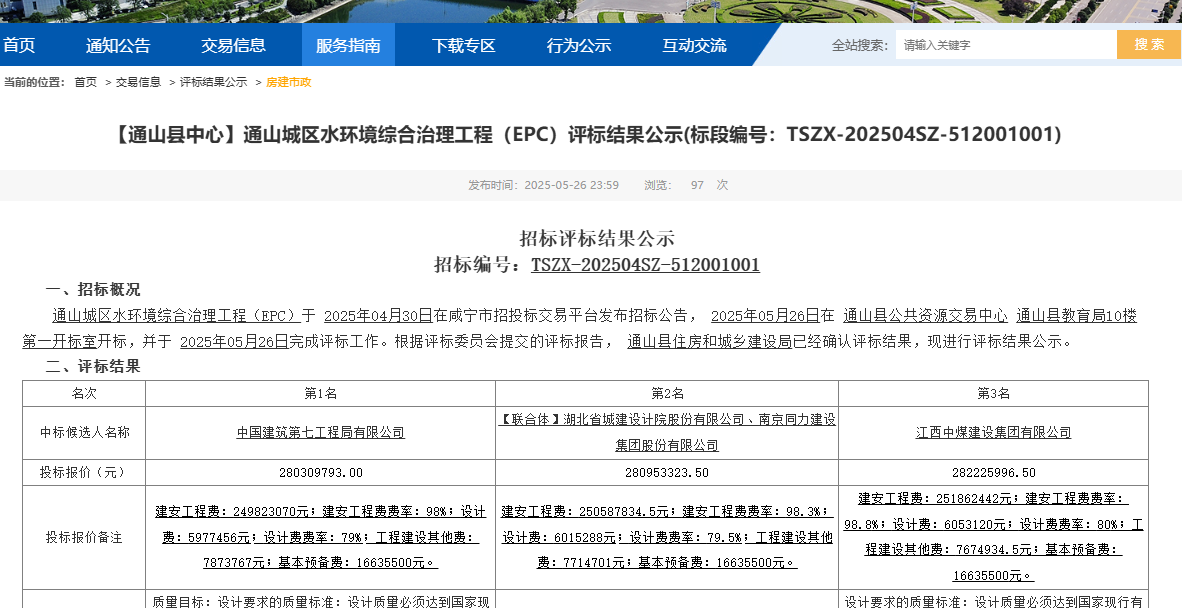
Task: Click the 【联合体】湖北省城建设计院 candidate cell
Action: tap(667, 432)
